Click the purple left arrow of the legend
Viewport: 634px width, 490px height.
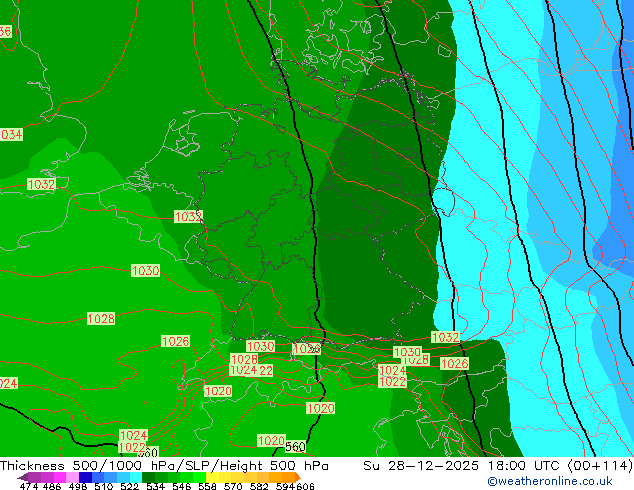tap(23, 478)
